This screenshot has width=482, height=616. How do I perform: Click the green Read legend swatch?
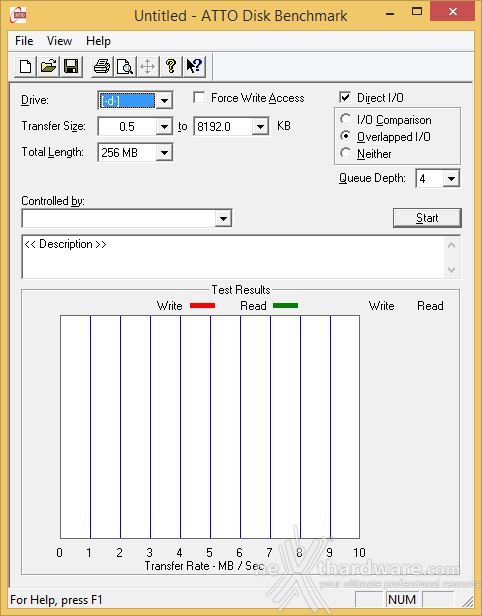click(x=285, y=305)
